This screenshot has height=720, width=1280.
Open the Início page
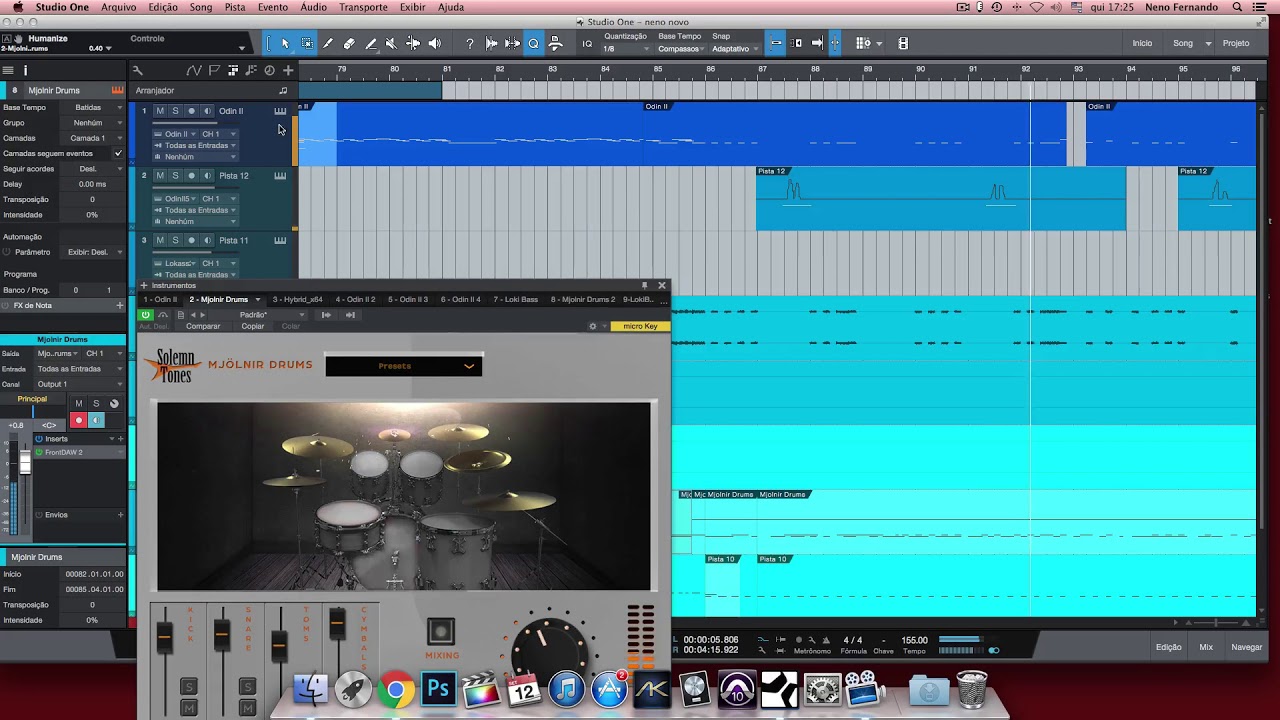coord(1142,44)
